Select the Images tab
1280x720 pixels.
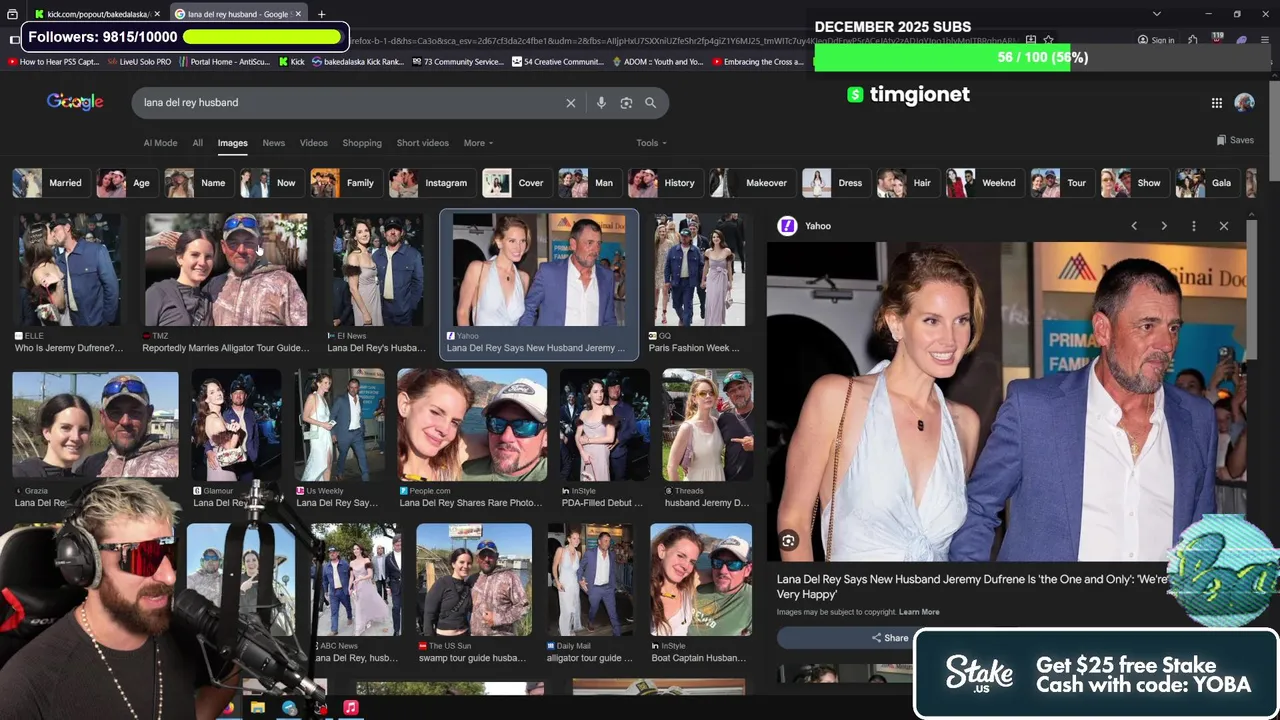pos(232,143)
